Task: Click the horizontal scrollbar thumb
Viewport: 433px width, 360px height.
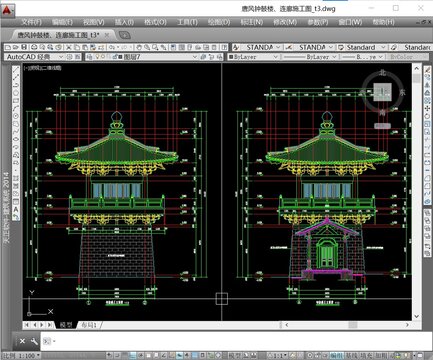Action: (x=353, y=325)
